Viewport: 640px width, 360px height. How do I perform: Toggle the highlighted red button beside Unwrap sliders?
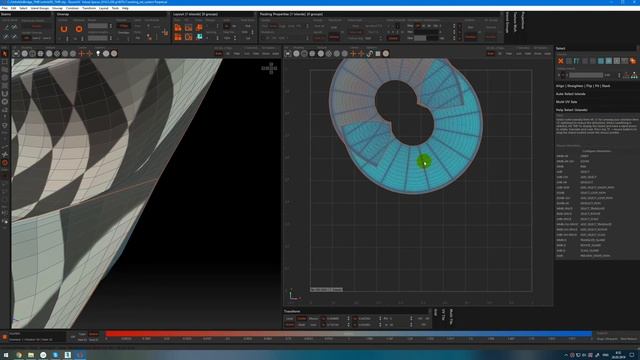pyautogui.click(x=123, y=26)
